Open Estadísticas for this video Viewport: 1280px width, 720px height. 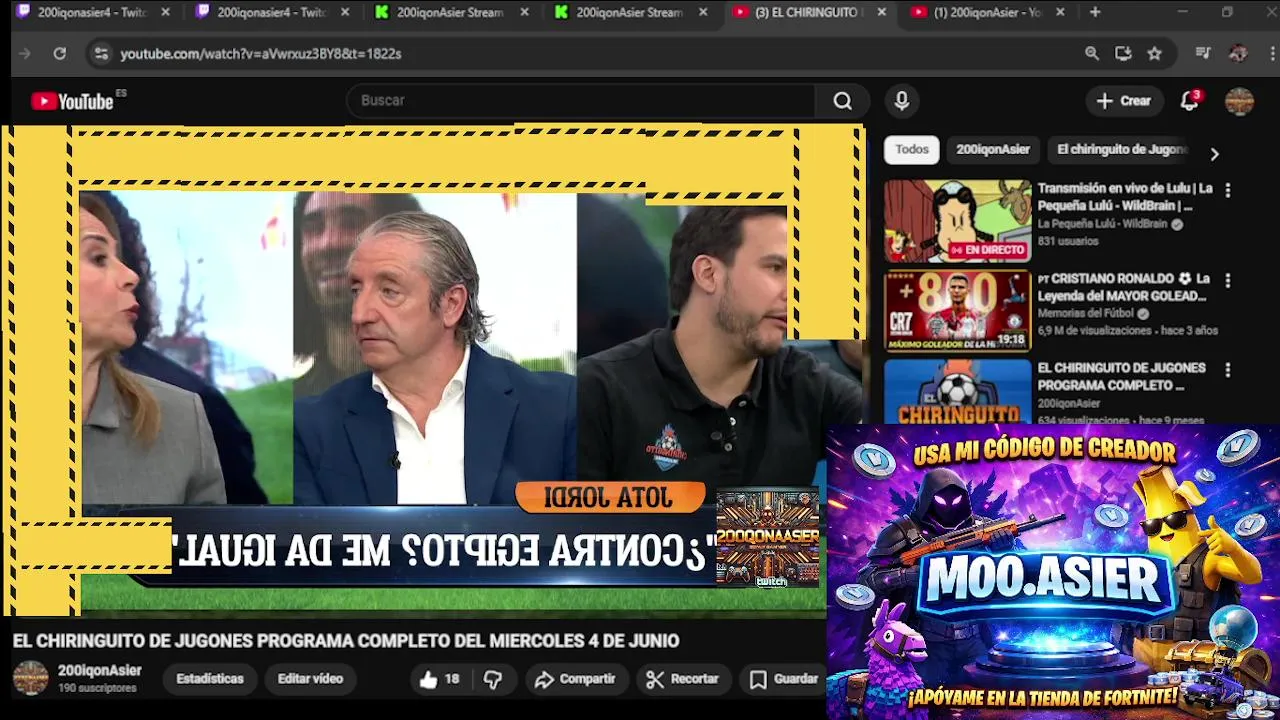pyautogui.click(x=210, y=679)
